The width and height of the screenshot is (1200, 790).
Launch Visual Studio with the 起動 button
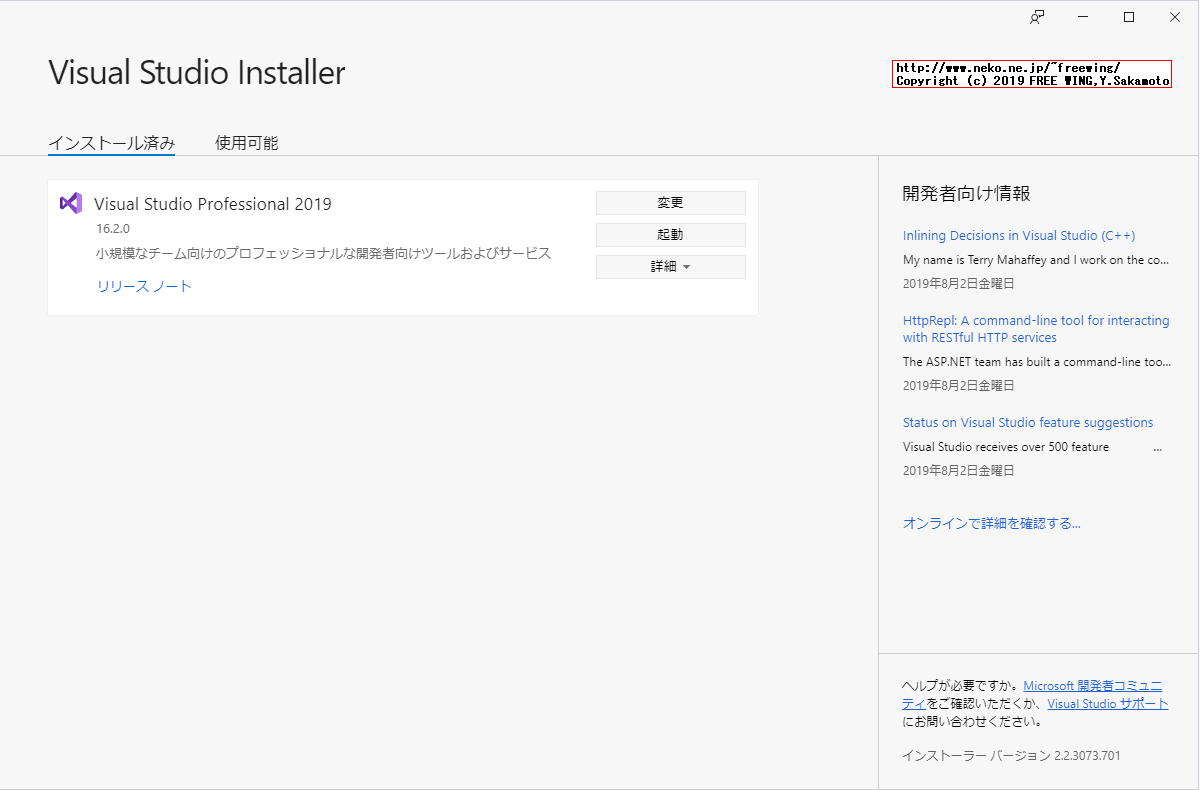point(670,234)
